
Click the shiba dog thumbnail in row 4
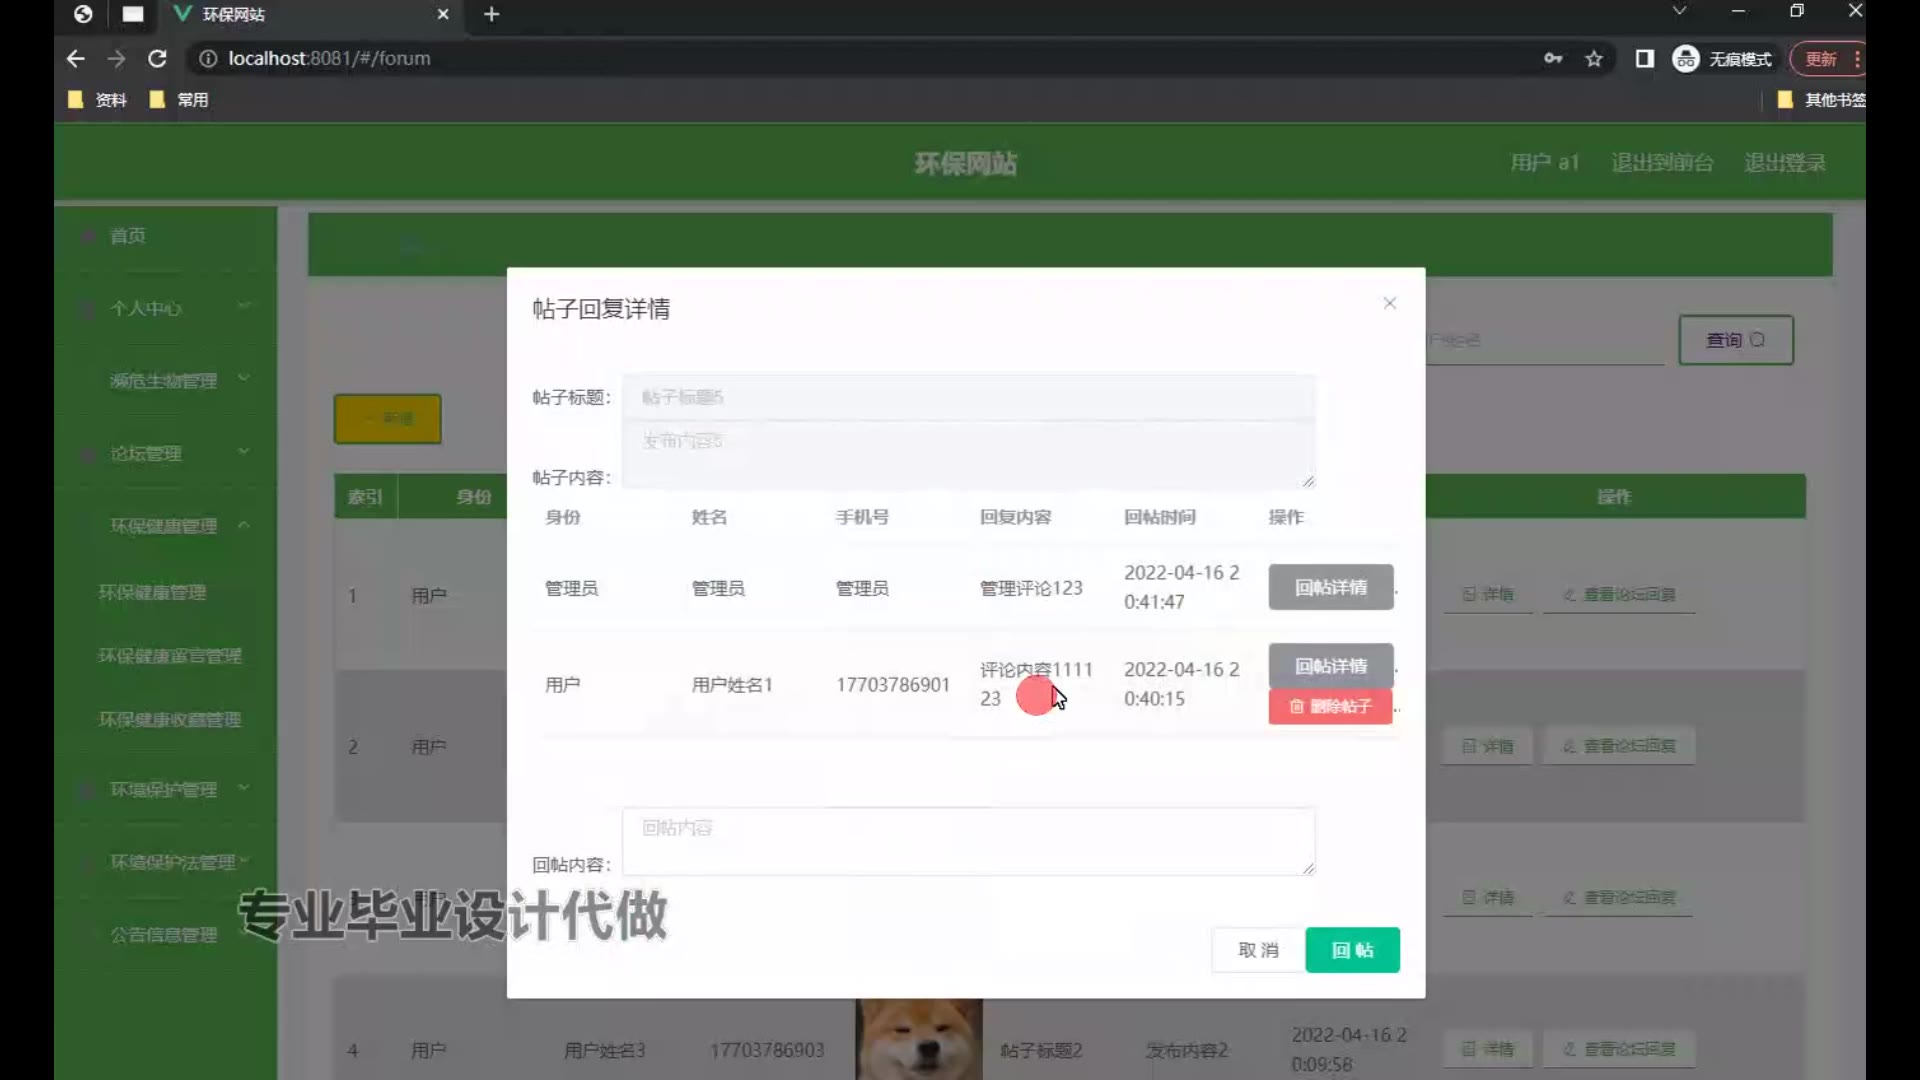[x=919, y=1039]
